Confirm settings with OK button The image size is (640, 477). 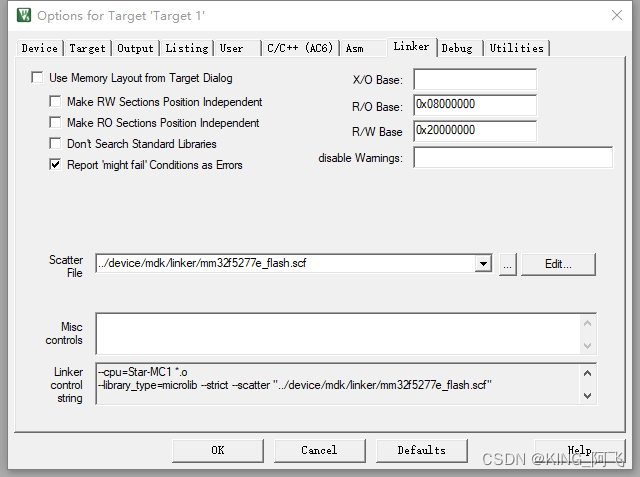pyautogui.click(x=218, y=450)
